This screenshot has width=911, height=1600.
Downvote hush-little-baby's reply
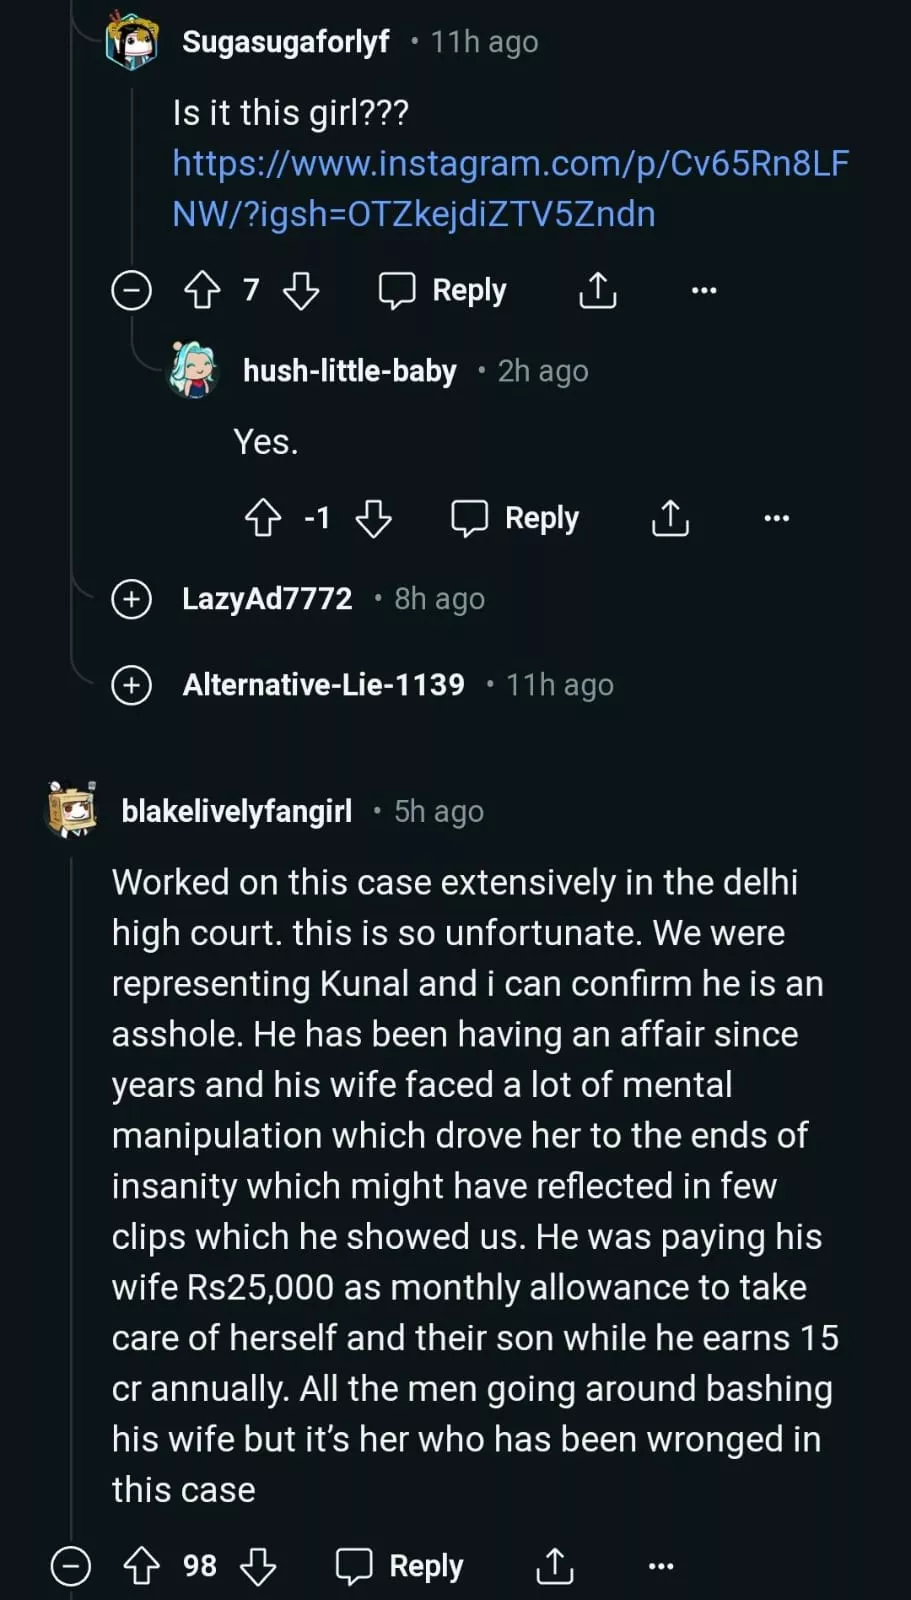(x=374, y=518)
